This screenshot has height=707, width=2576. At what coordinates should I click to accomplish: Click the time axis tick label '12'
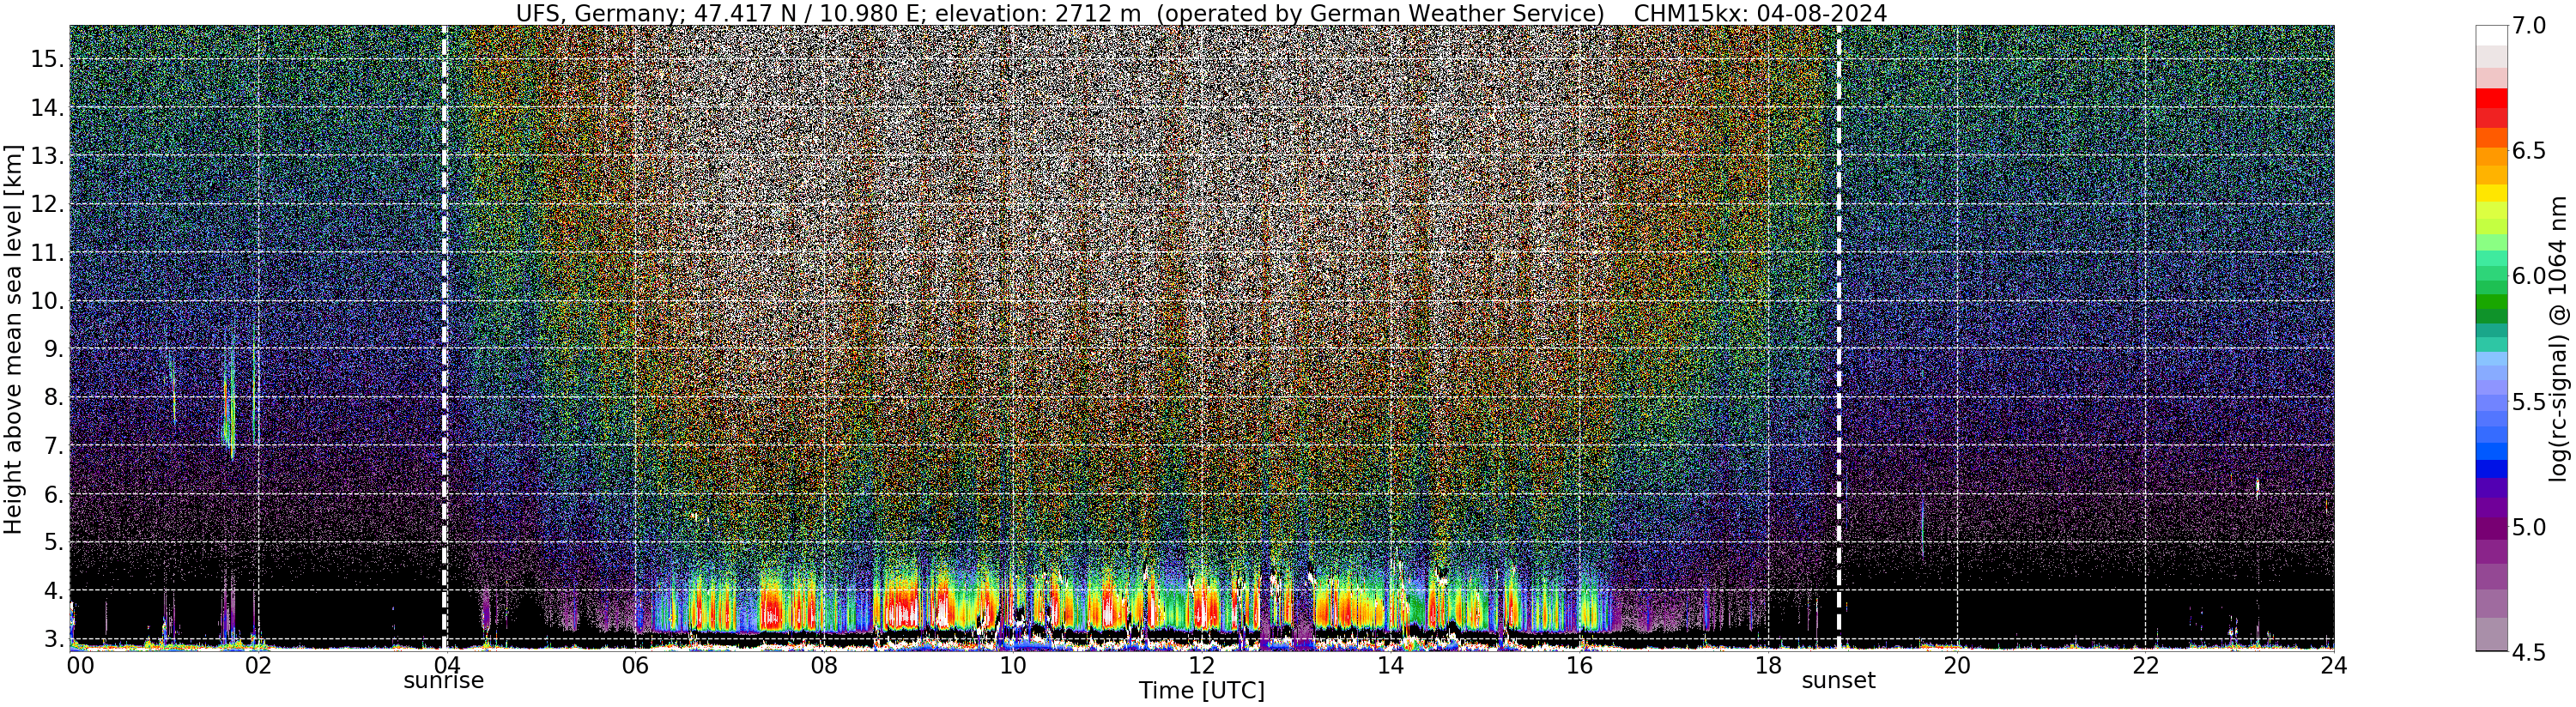(1201, 665)
